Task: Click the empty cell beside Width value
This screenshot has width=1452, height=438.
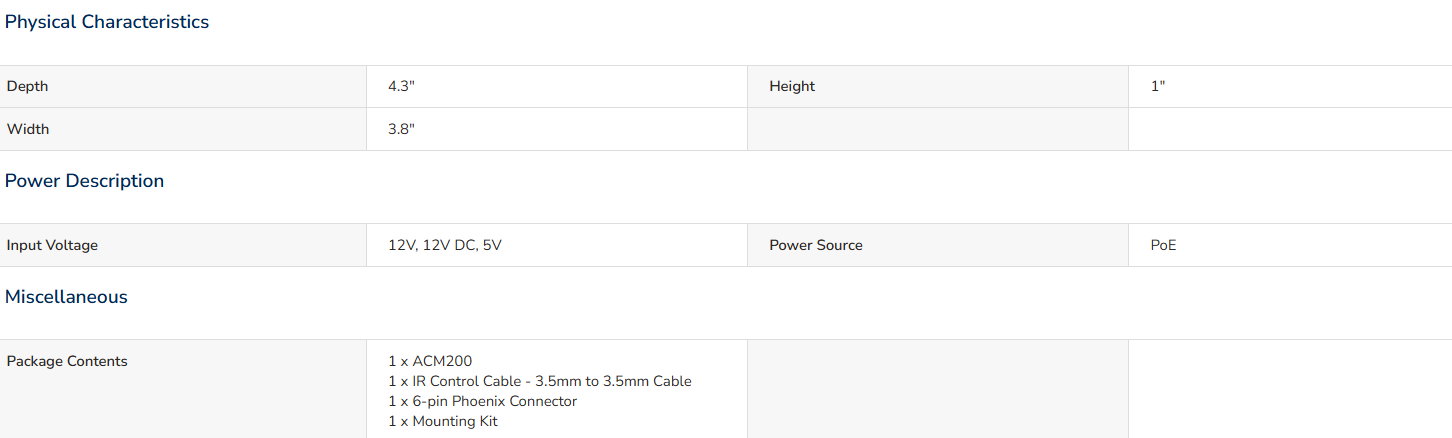Action: (x=937, y=130)
